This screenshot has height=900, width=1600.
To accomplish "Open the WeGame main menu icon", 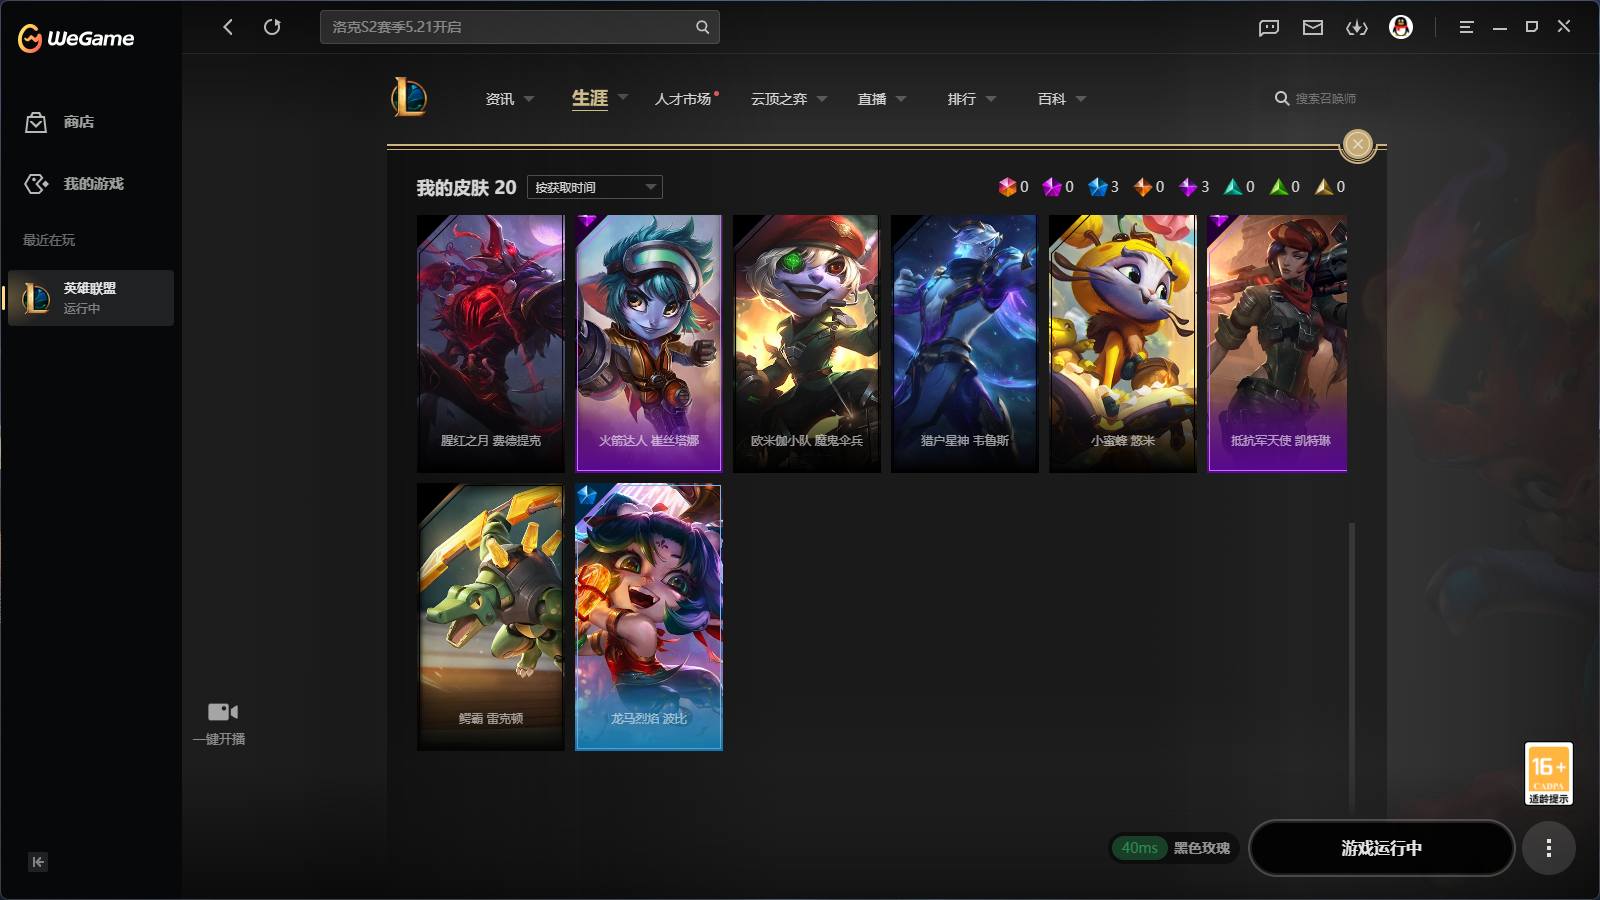I will click(1466, 28).
